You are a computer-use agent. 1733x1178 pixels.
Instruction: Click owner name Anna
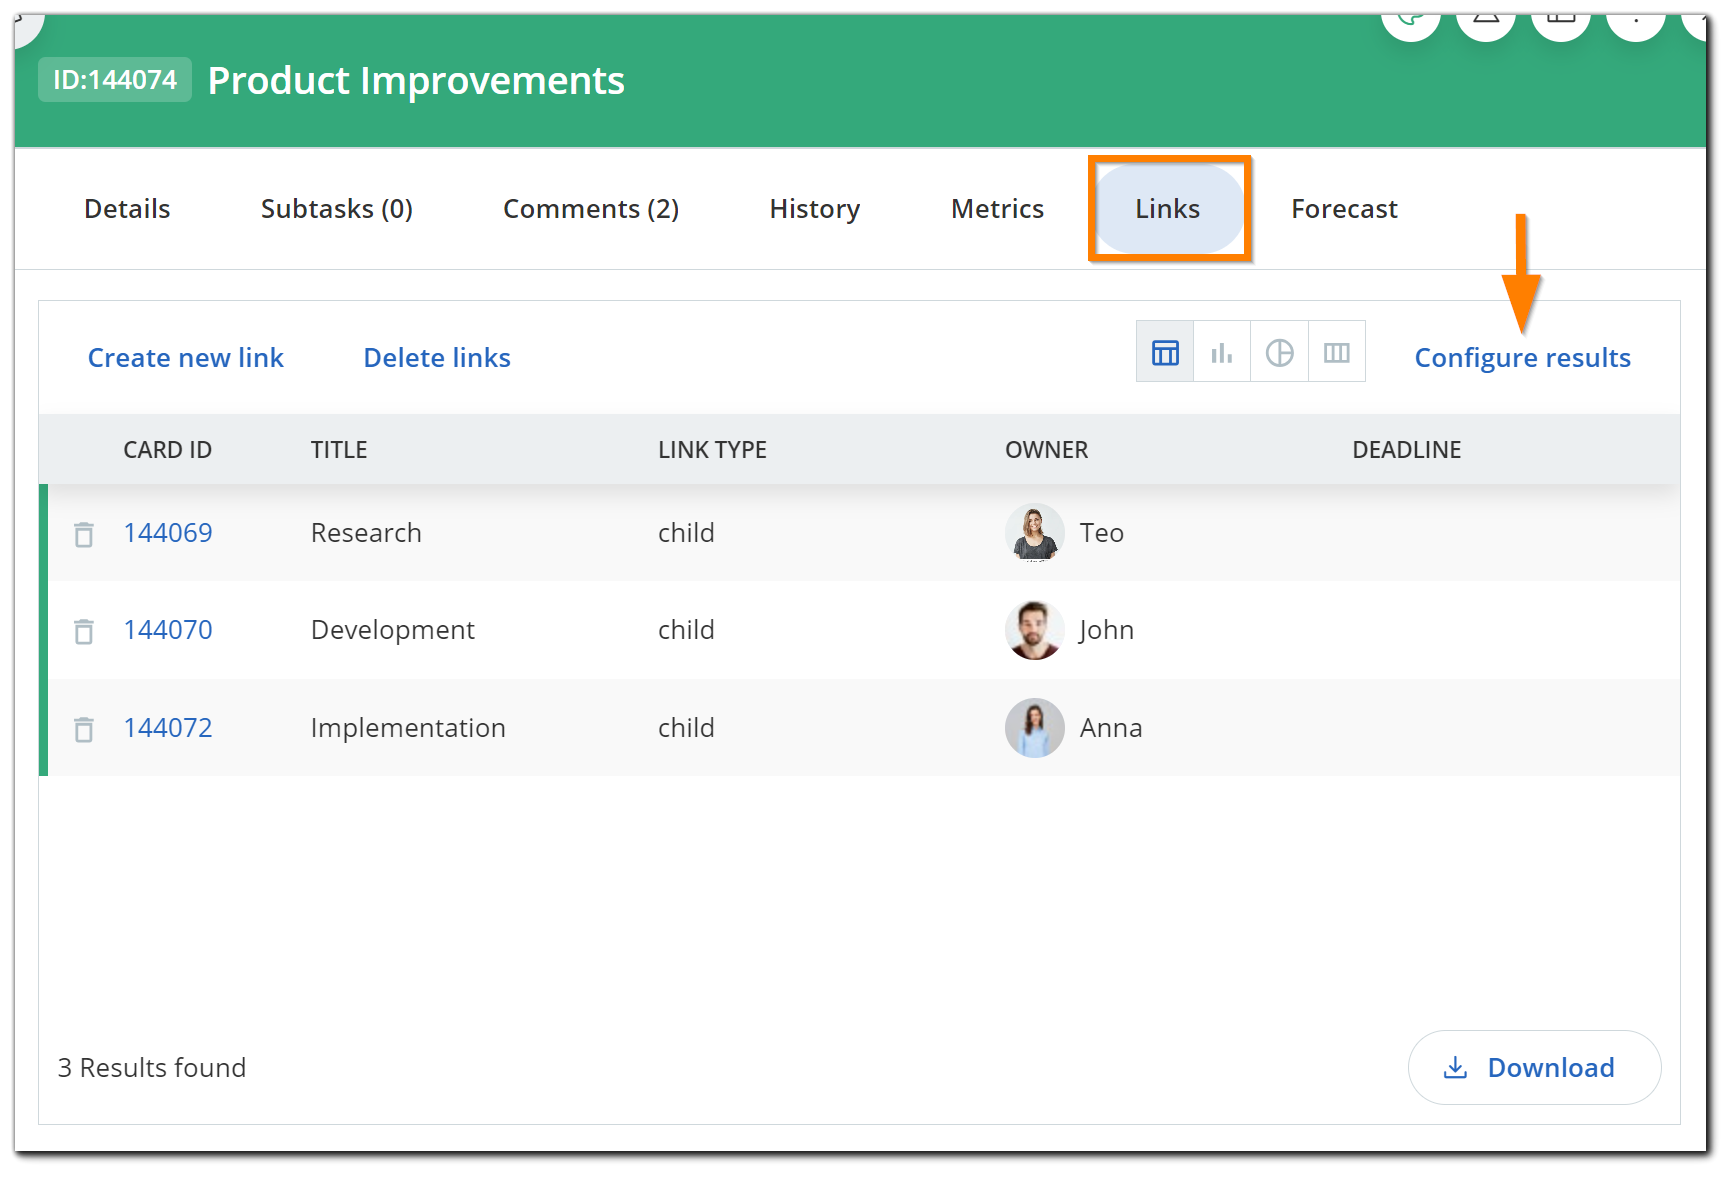coord(1111,727)
